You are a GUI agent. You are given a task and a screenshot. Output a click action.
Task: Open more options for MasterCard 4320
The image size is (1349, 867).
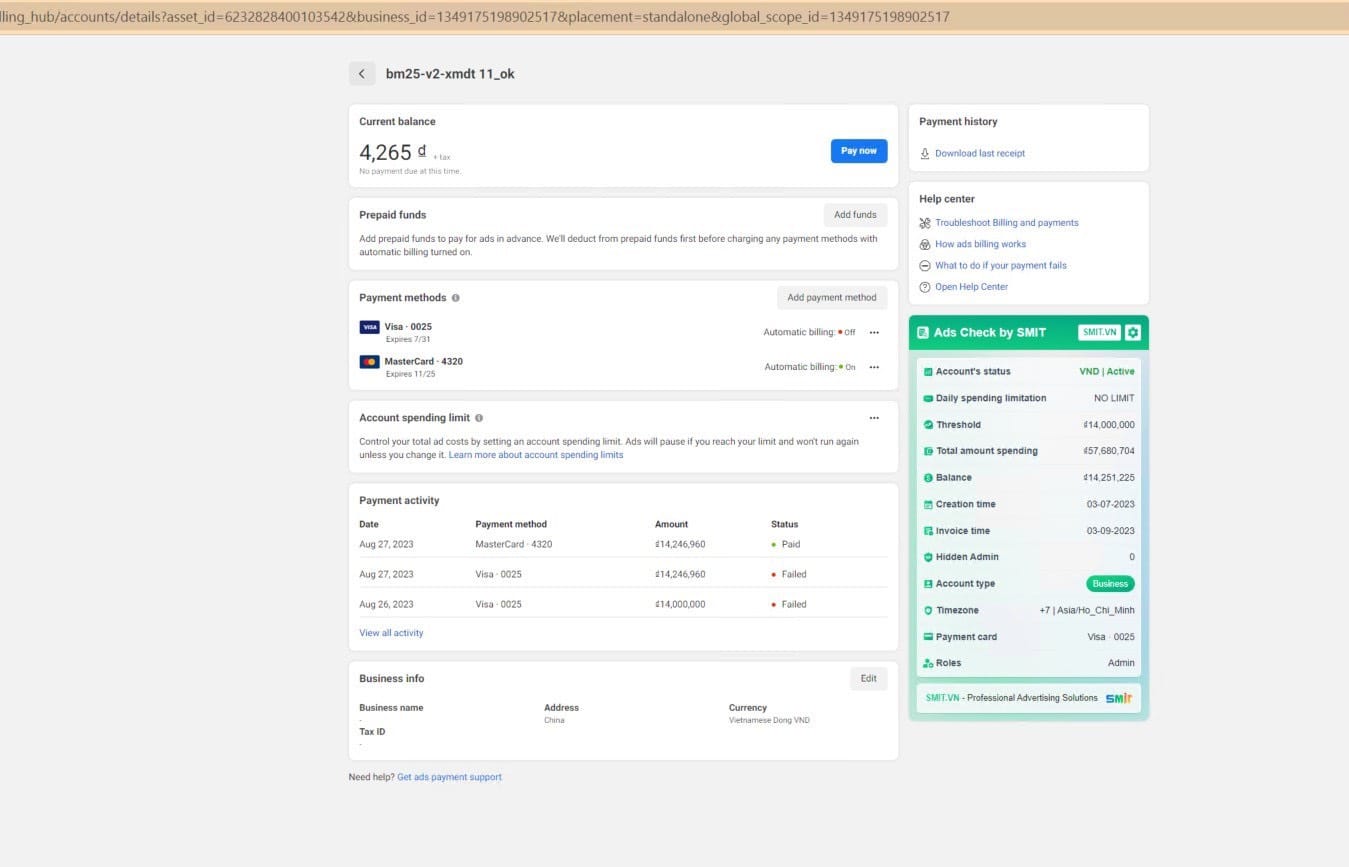click(x=874, y=367)
